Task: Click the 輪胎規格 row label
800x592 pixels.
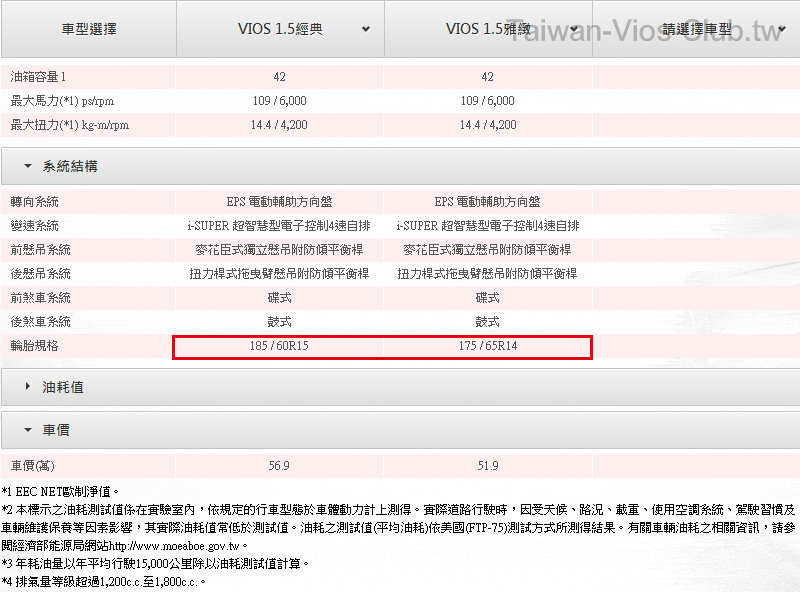Action: click(34, 346)
